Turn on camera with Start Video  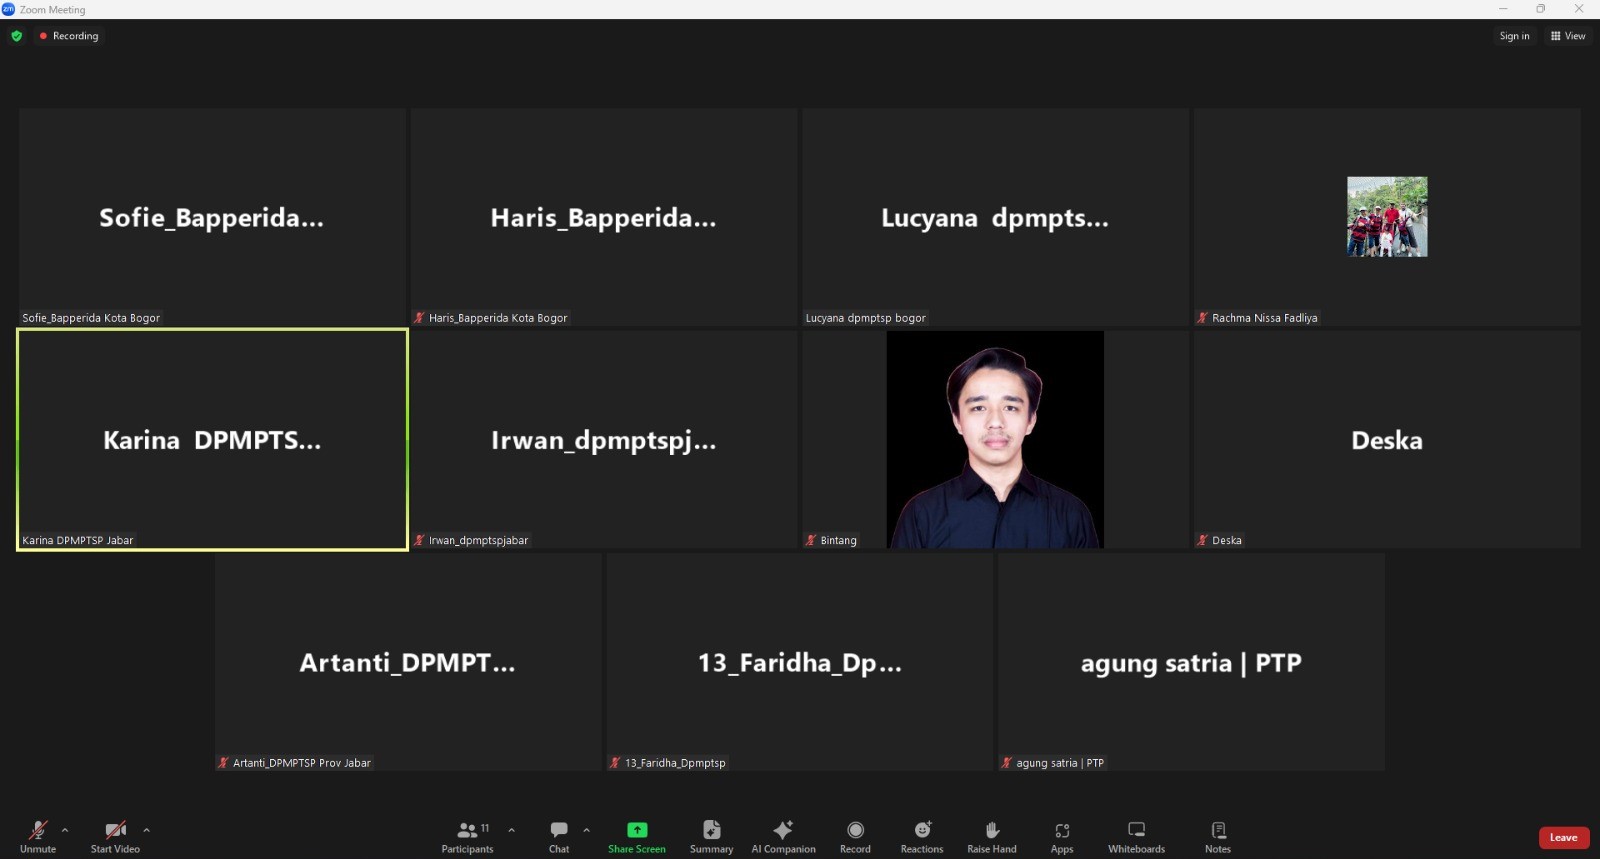pyautogui.click(x=115, y=836)
